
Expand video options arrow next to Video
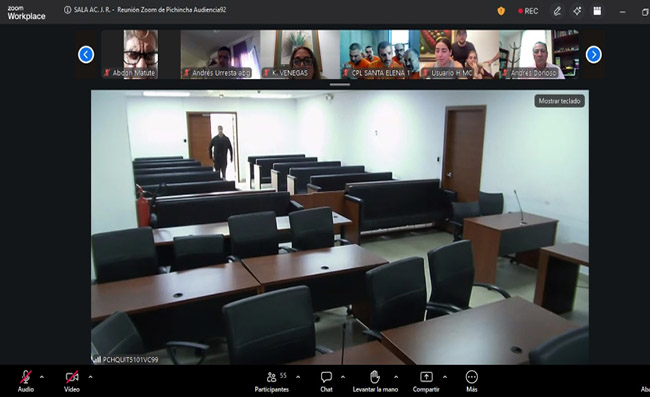tap(90, 377)
